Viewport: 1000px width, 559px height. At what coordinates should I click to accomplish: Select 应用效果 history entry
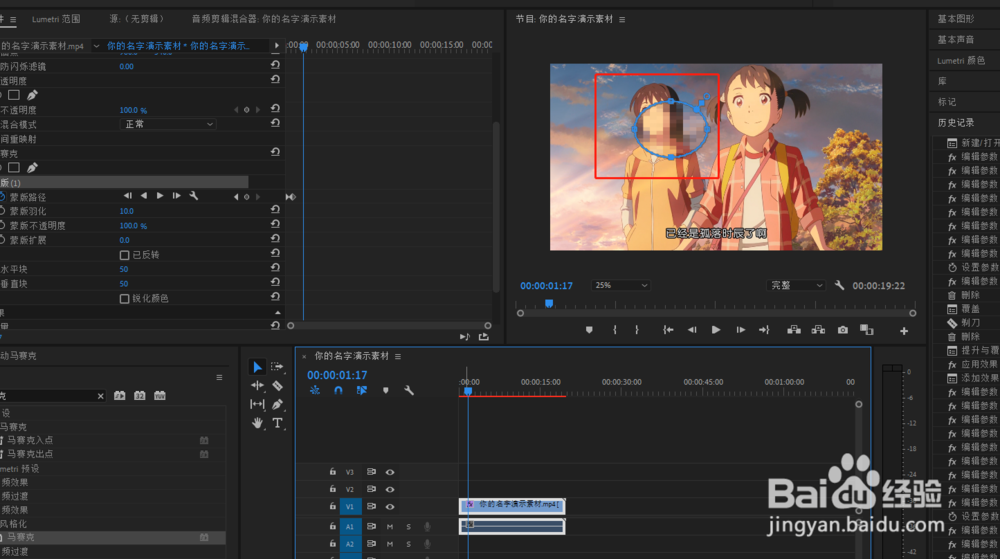(979, 365)
